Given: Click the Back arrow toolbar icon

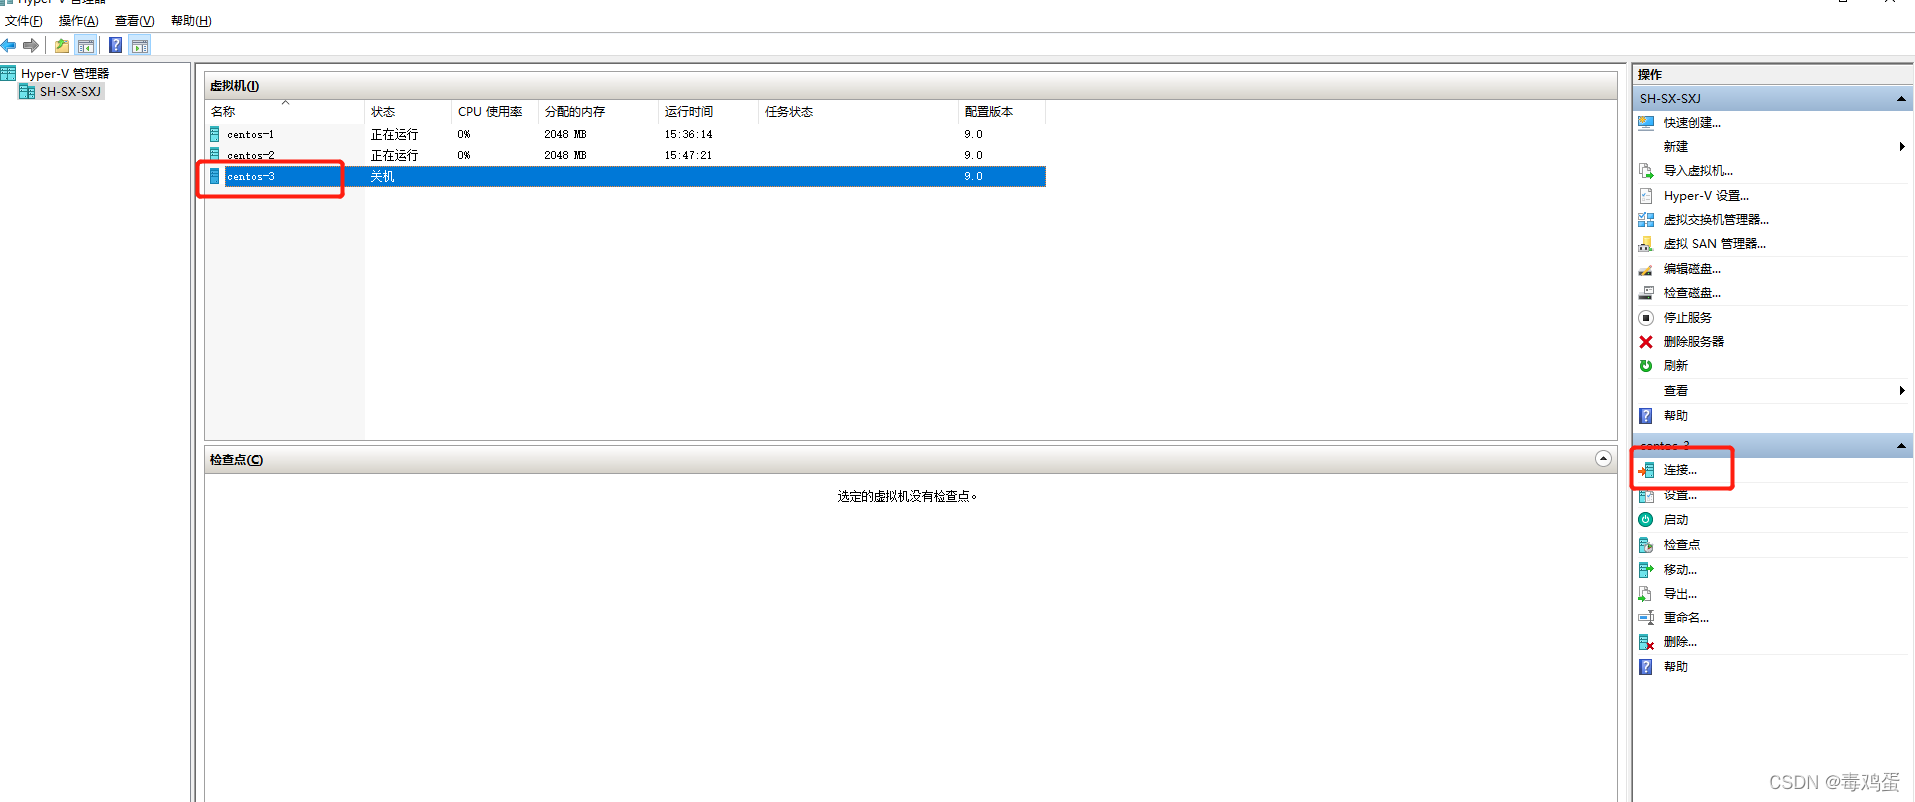Looking at the screenshot, I should point(9,45).
